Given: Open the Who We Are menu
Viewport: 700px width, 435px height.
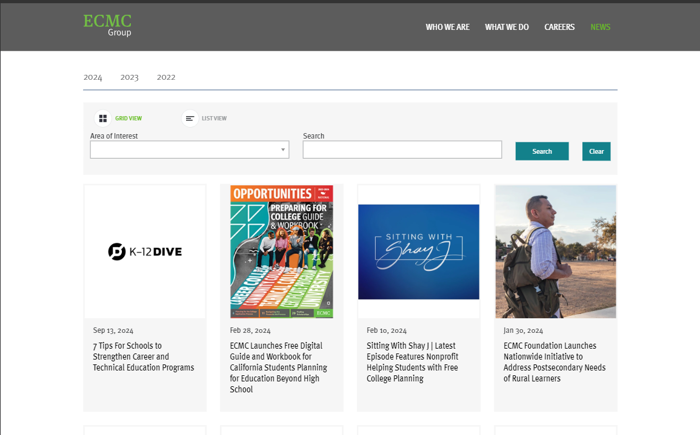Looking at the screenshot, I should coord(447,27).
